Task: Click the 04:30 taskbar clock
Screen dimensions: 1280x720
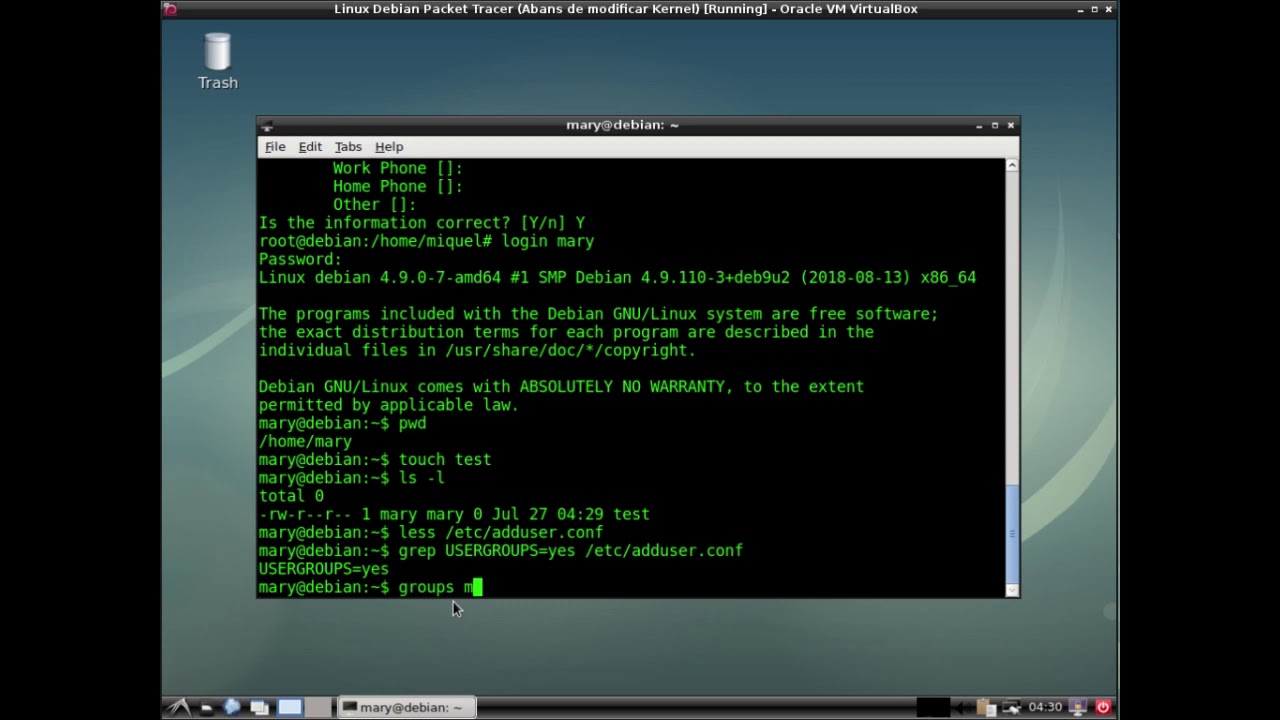Action: tap(1045, 707)
